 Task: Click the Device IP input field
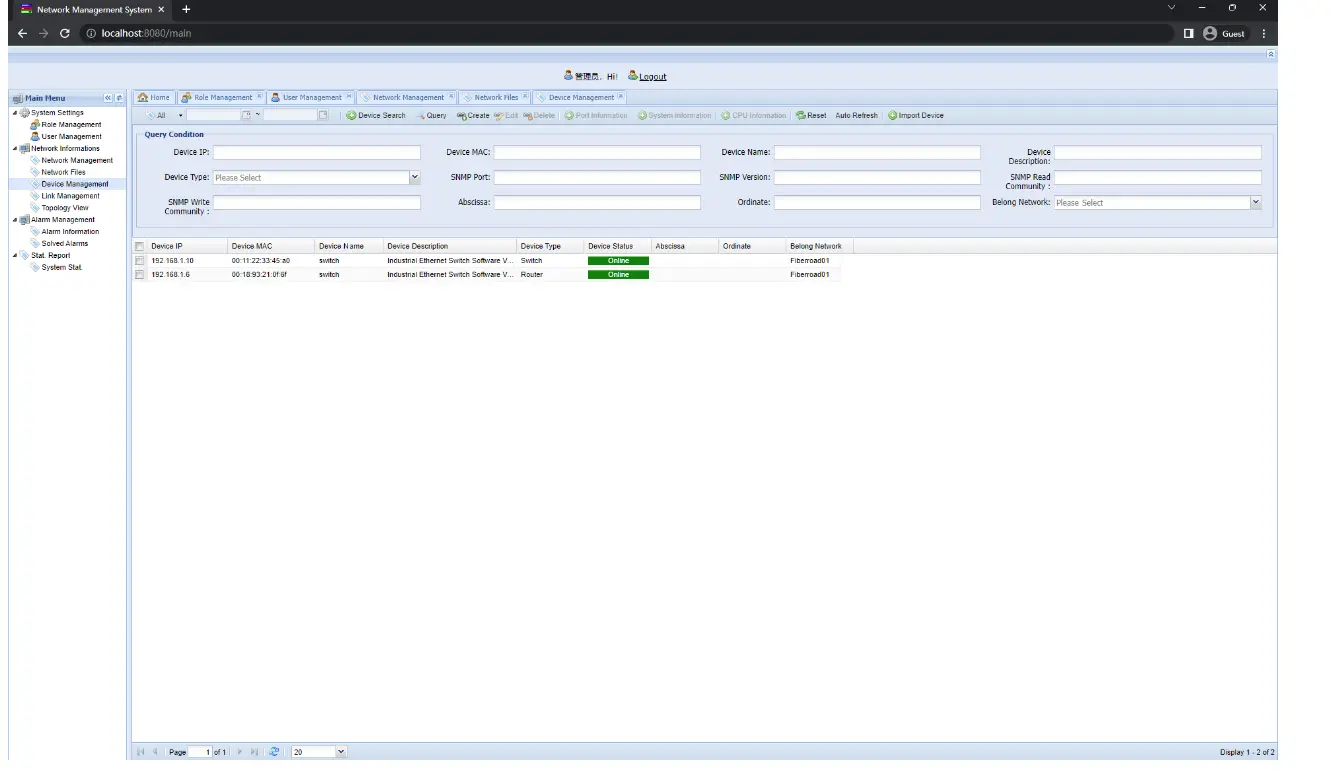pos(317,152)
